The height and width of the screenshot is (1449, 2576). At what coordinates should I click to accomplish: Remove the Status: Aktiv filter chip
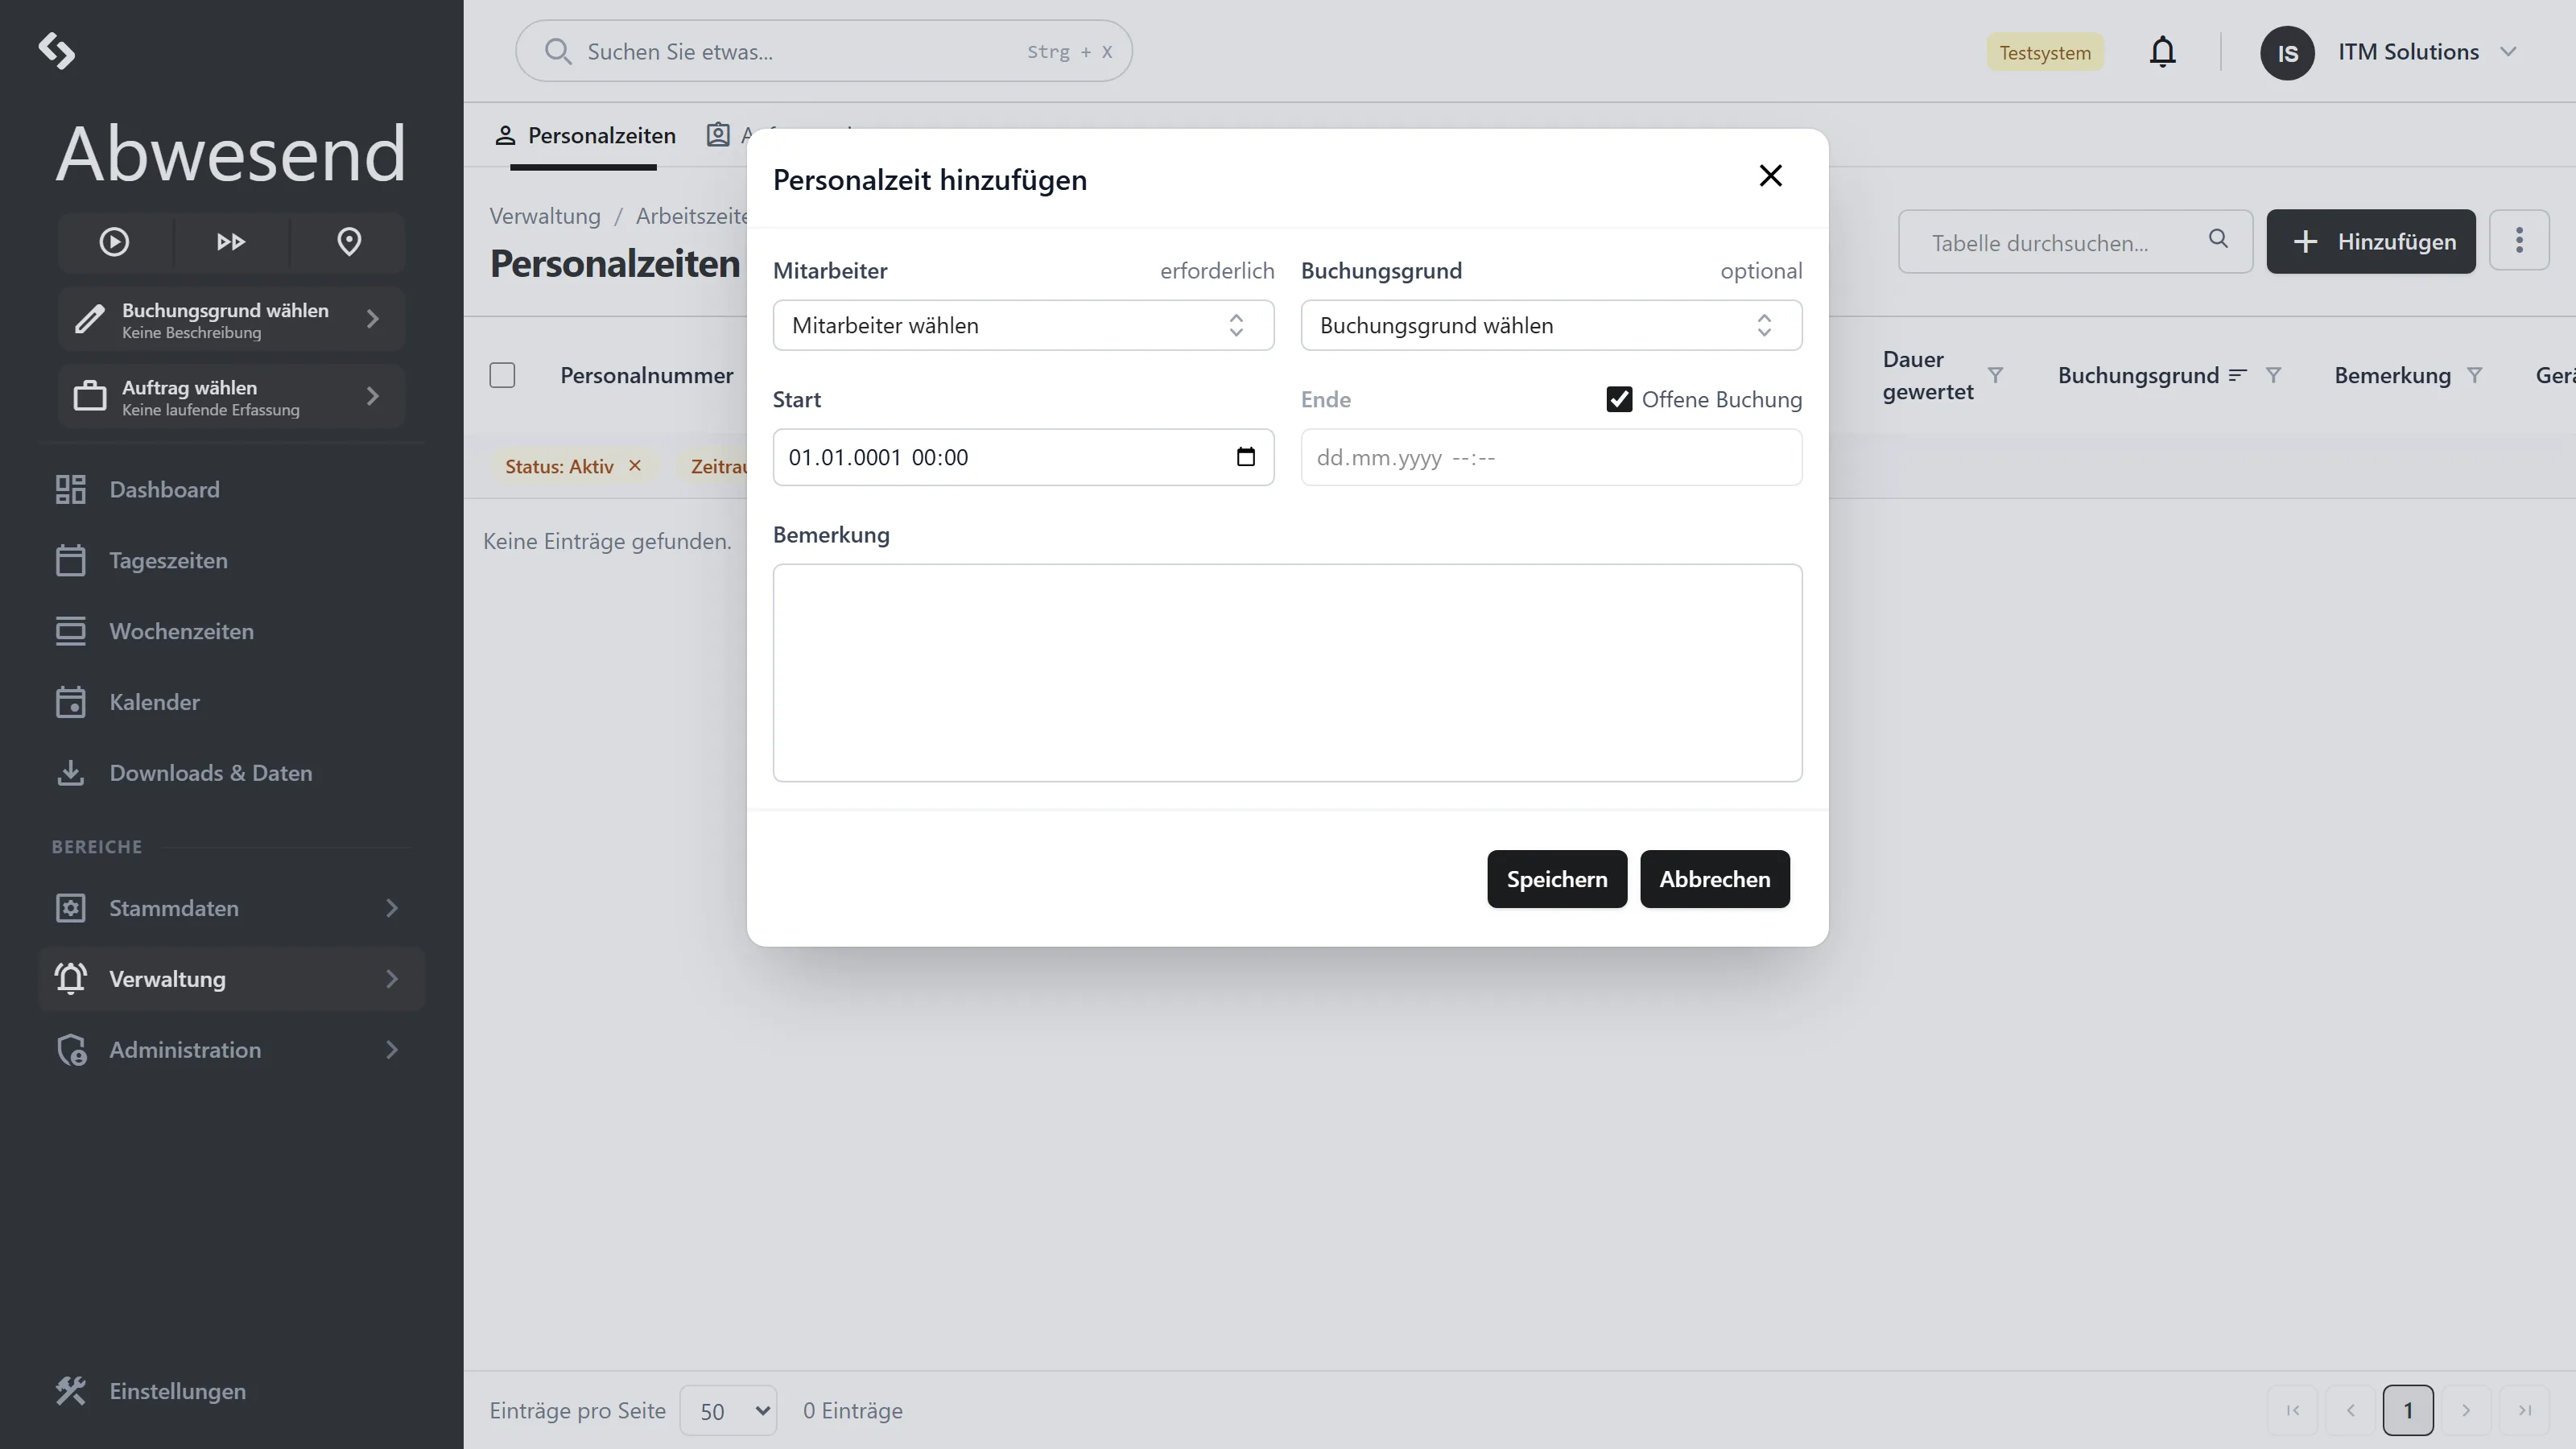[635, 466]
